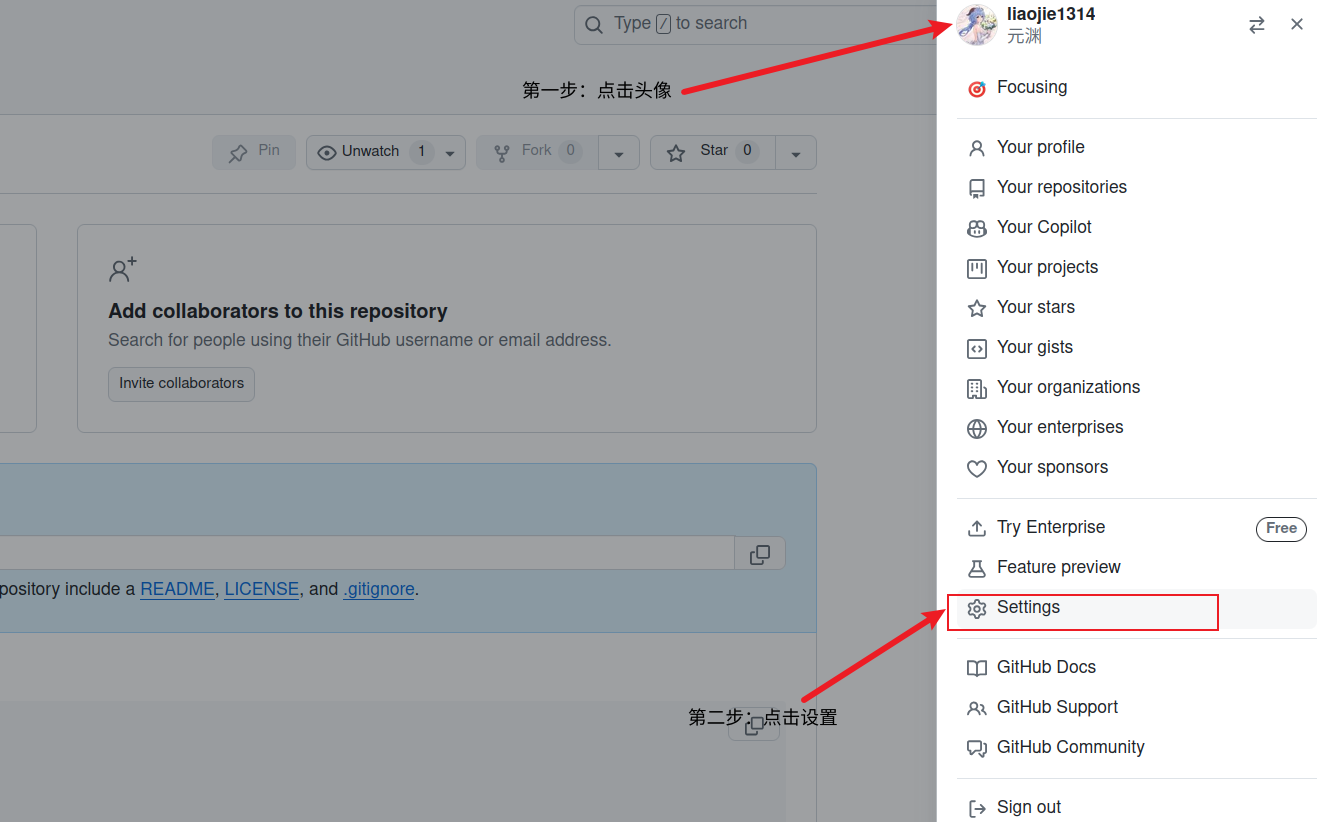This screenshot has width=1337, height=822.
Task: Click the project board icon beside Your projects
Action: 977,269
